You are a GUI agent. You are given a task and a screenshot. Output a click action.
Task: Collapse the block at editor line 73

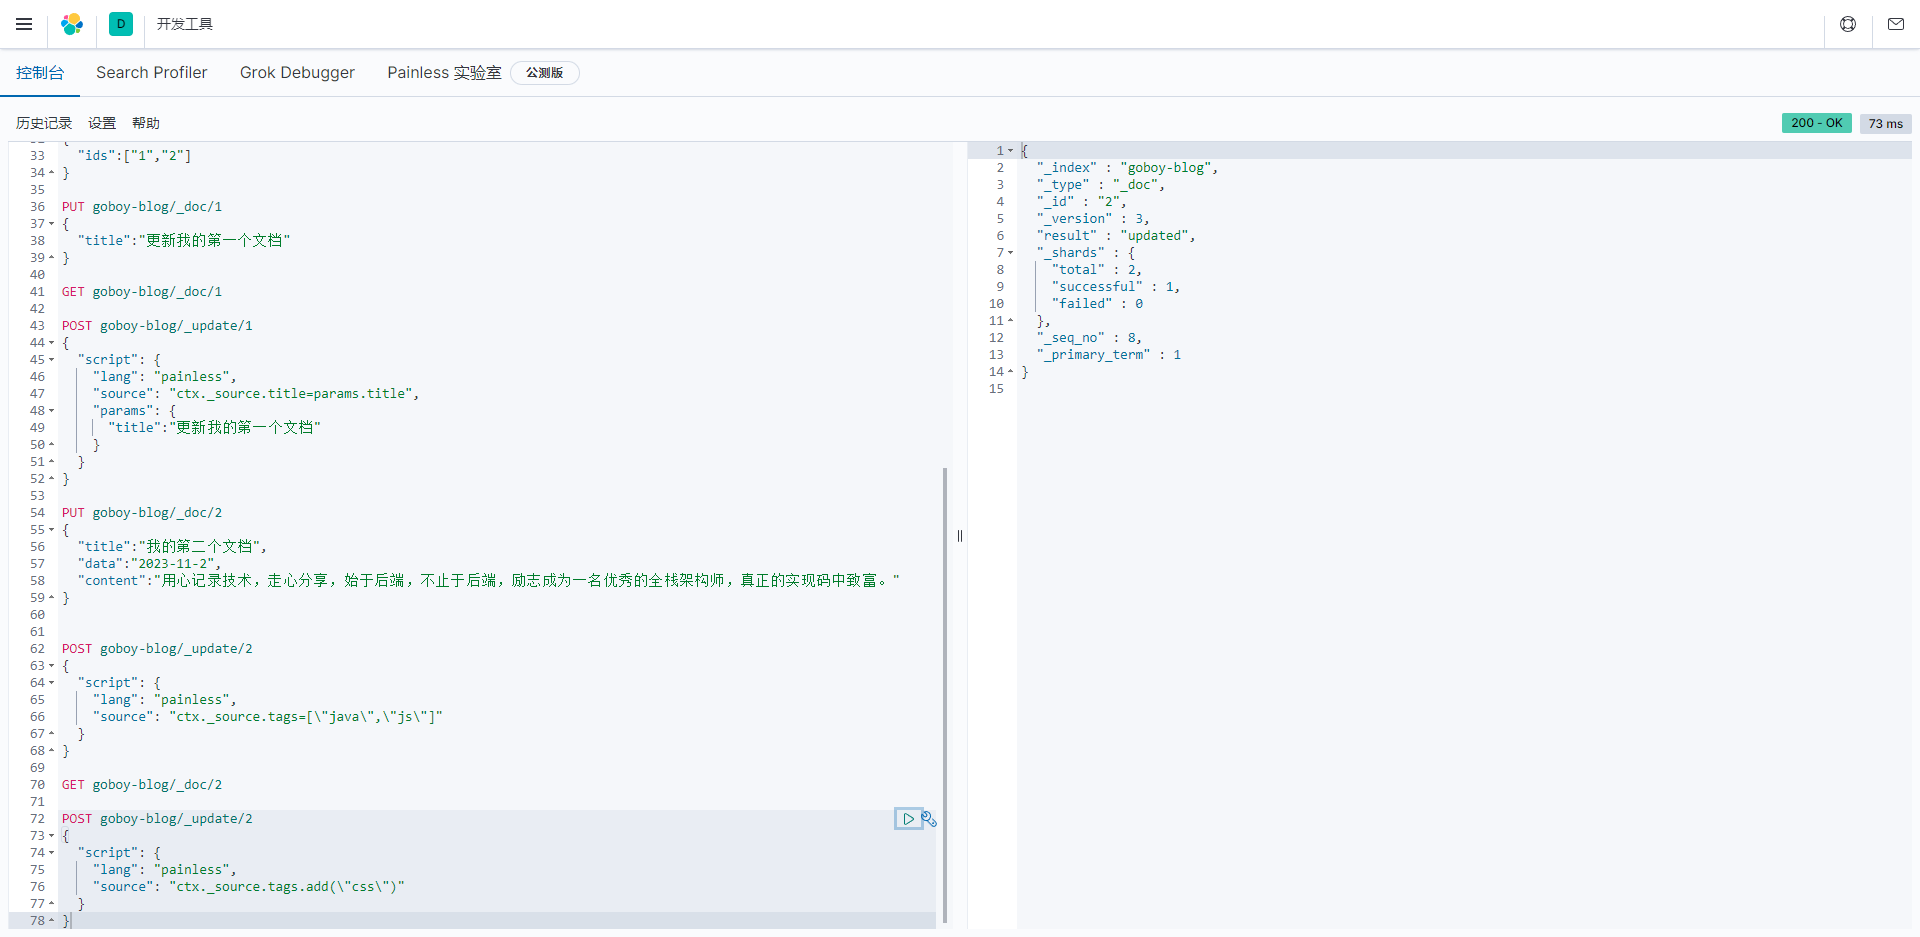point(52,836)
